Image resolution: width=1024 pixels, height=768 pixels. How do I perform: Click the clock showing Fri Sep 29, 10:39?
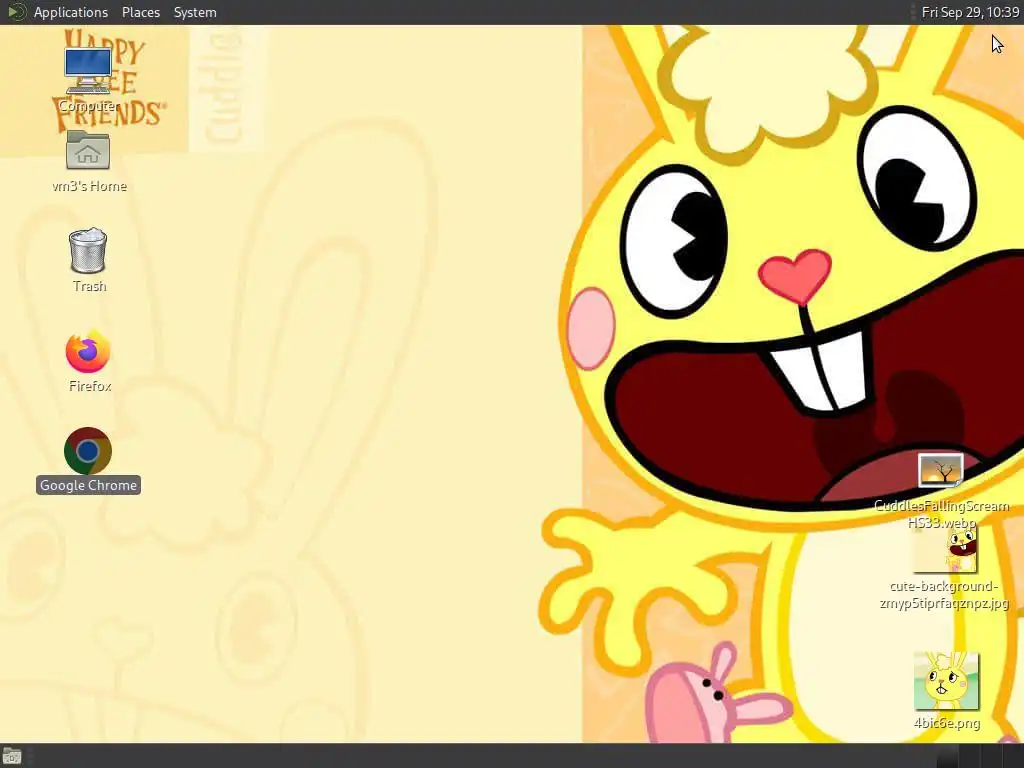970,12
